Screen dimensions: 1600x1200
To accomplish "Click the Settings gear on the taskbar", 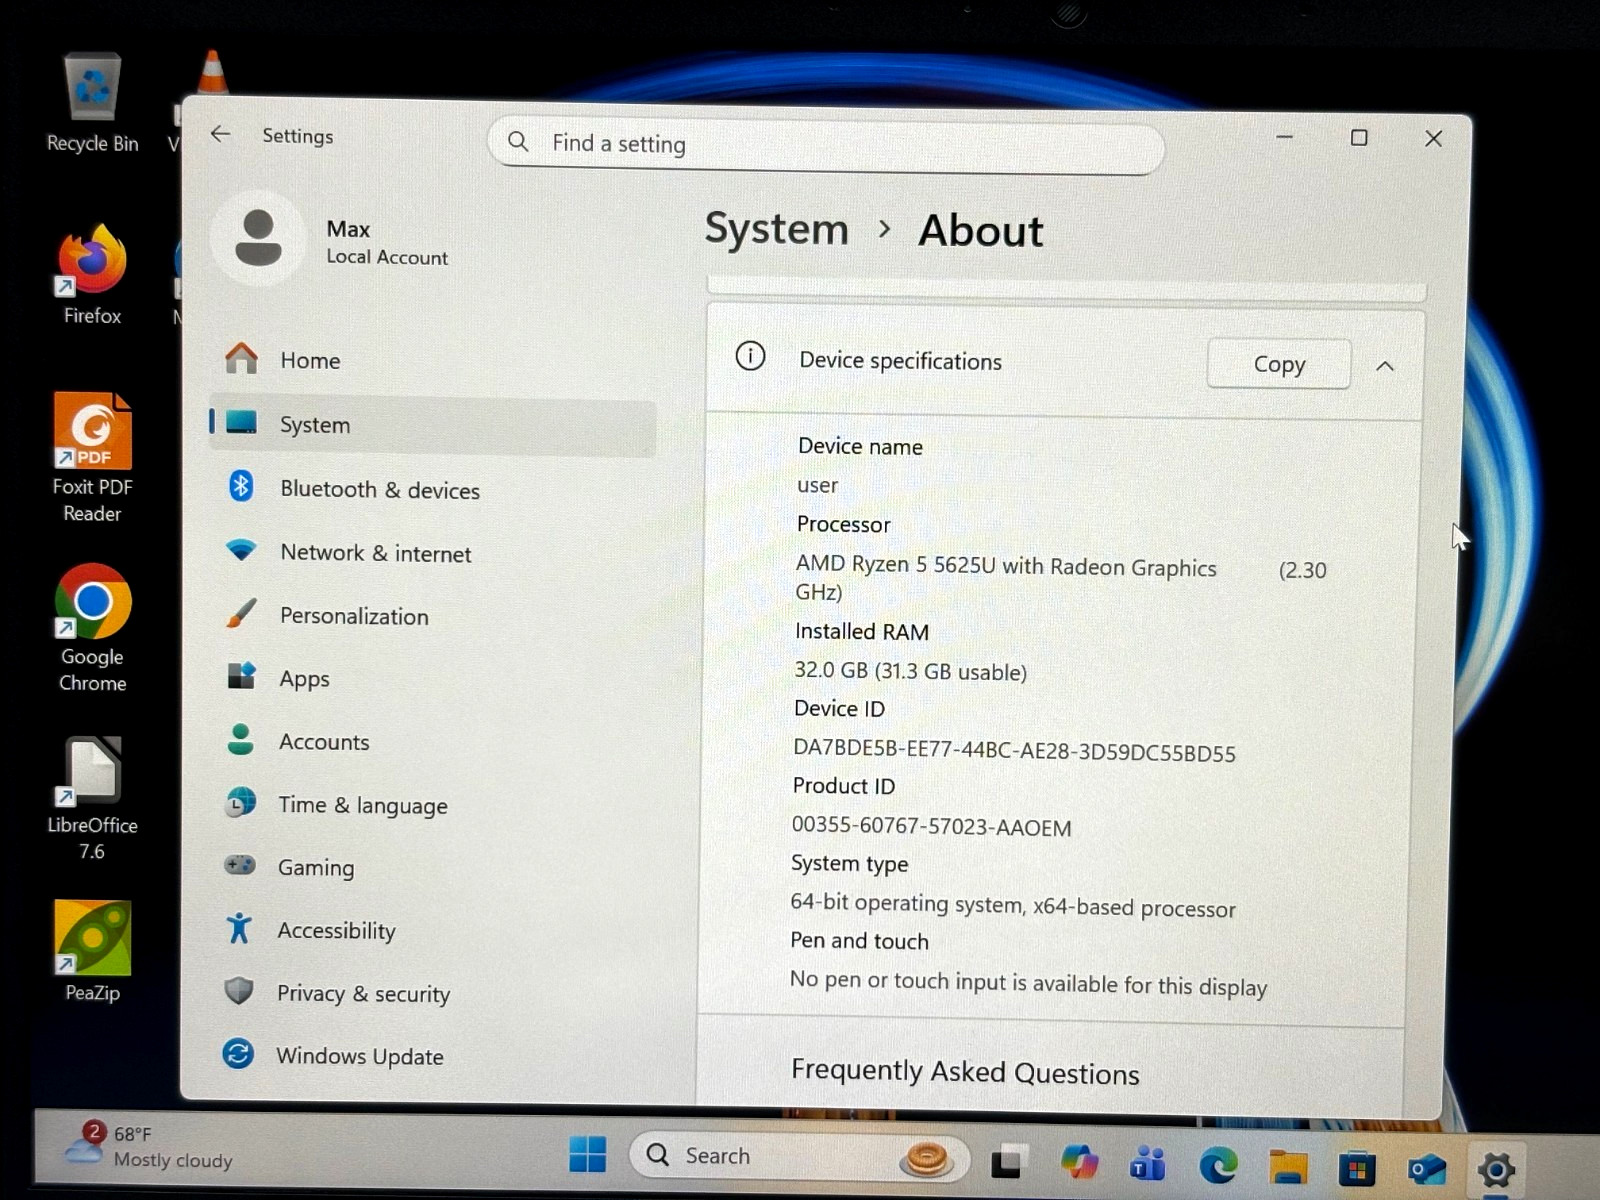I will (x=1496, y=1169).
